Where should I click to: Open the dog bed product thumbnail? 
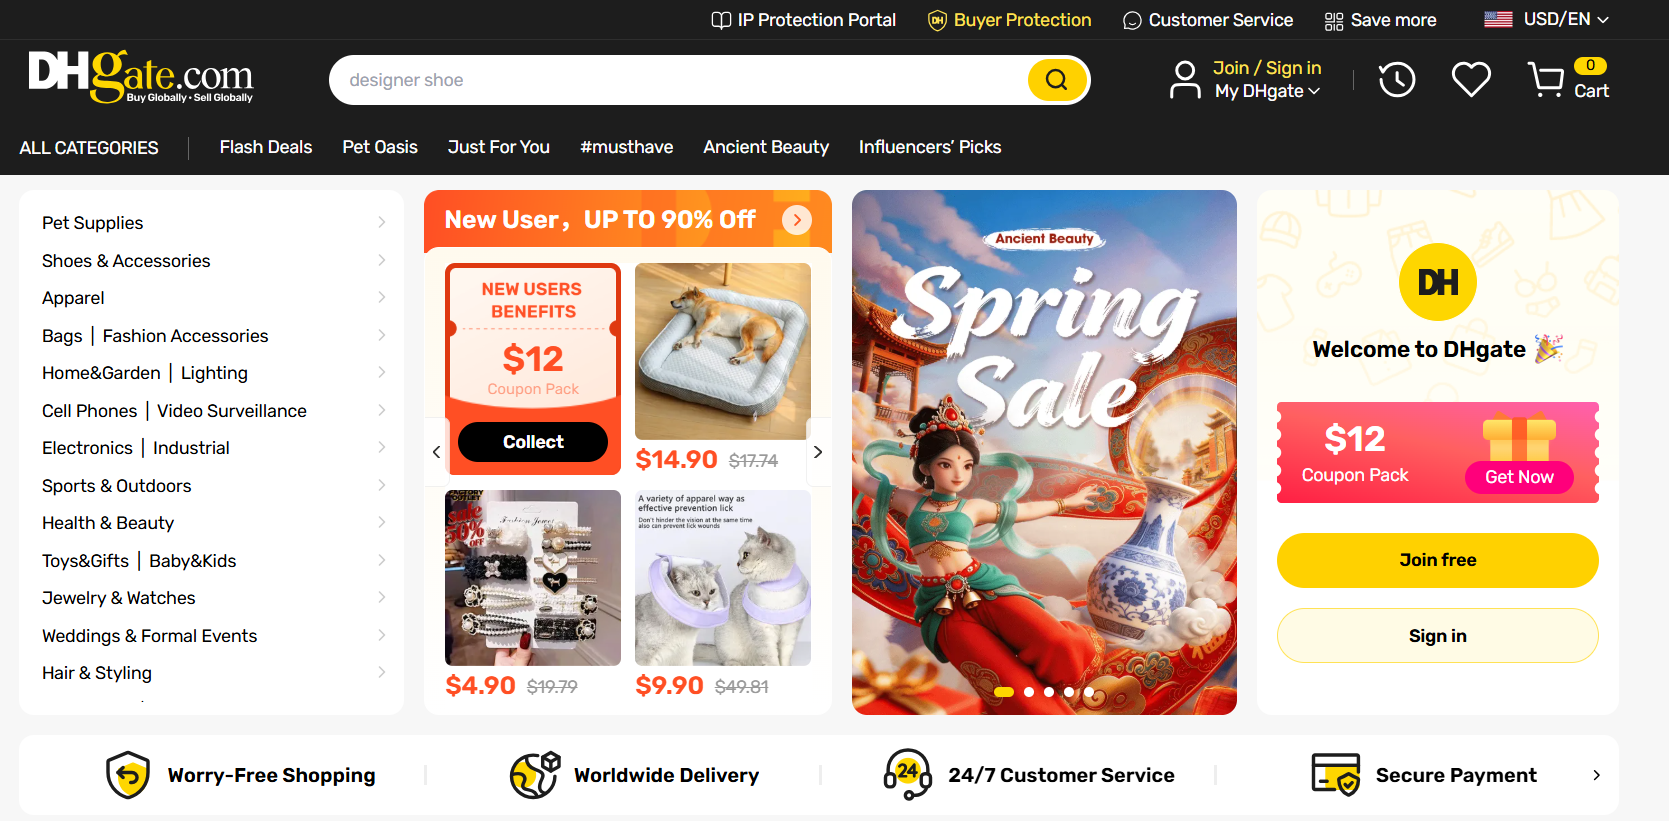[x=723, y=351]
